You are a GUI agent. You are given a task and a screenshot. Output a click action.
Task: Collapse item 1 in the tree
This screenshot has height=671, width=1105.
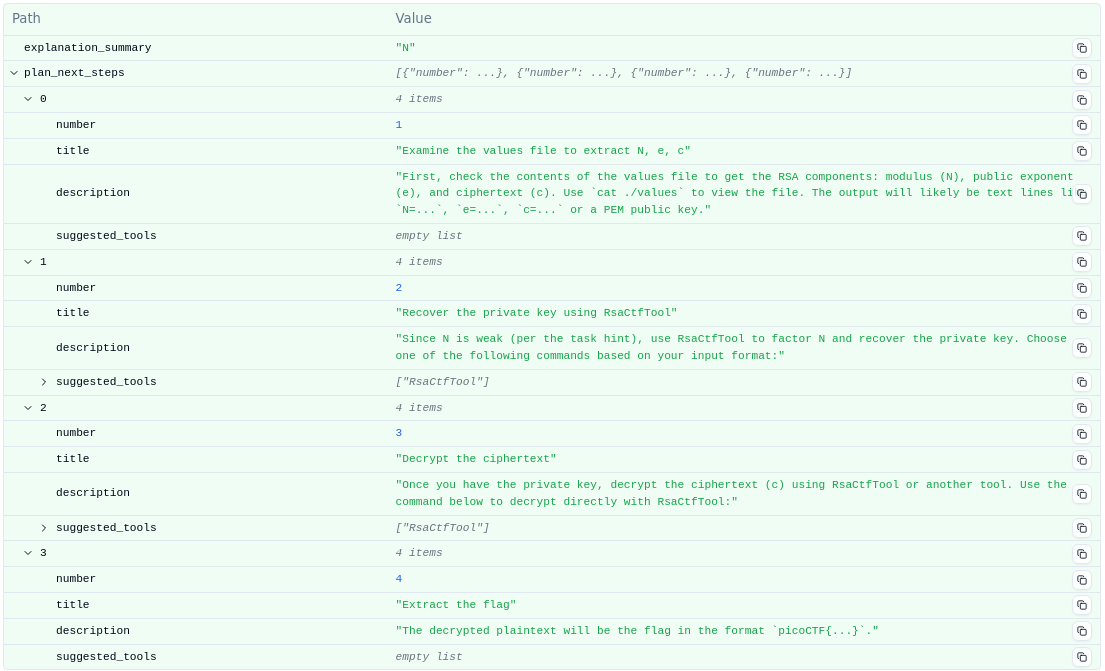pyautogui.click(x=28, y=262)
